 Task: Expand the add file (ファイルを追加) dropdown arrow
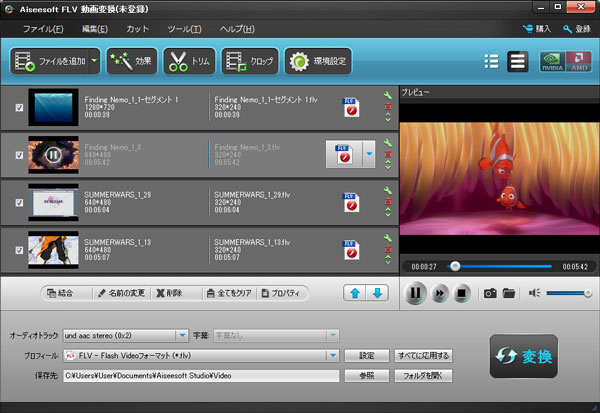pyautogui.click(x=95, y=61)
